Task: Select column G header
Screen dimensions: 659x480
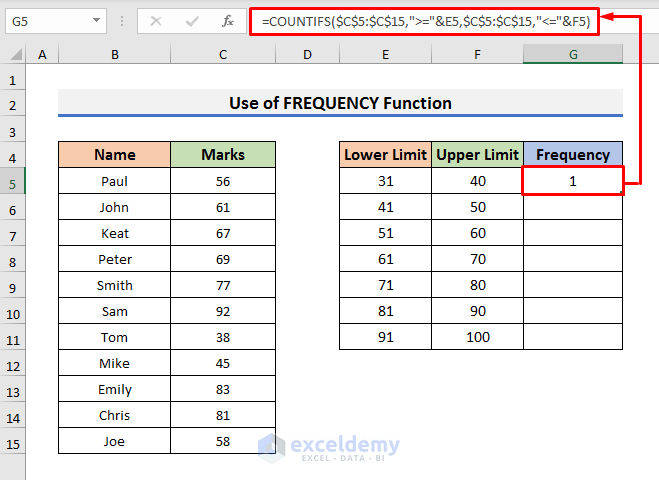Action: click(573, 55)
